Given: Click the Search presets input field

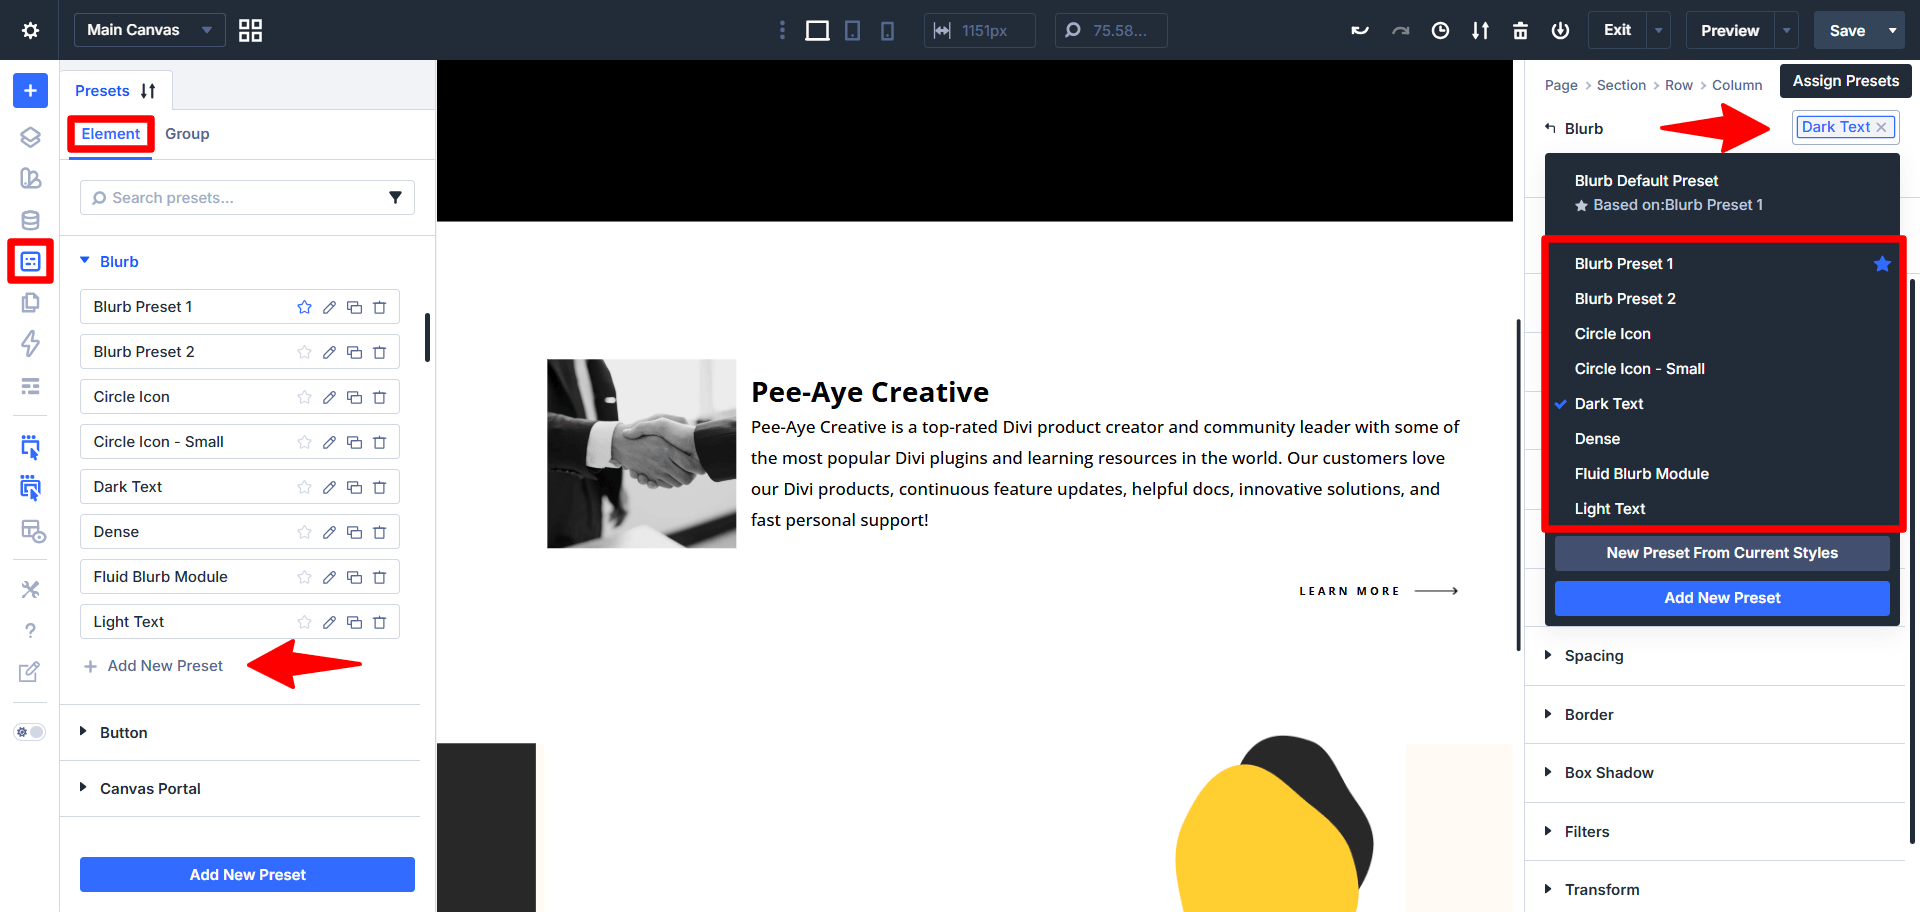Looking at the screenshot, I should pyautogui.click(x=247, y=198).
